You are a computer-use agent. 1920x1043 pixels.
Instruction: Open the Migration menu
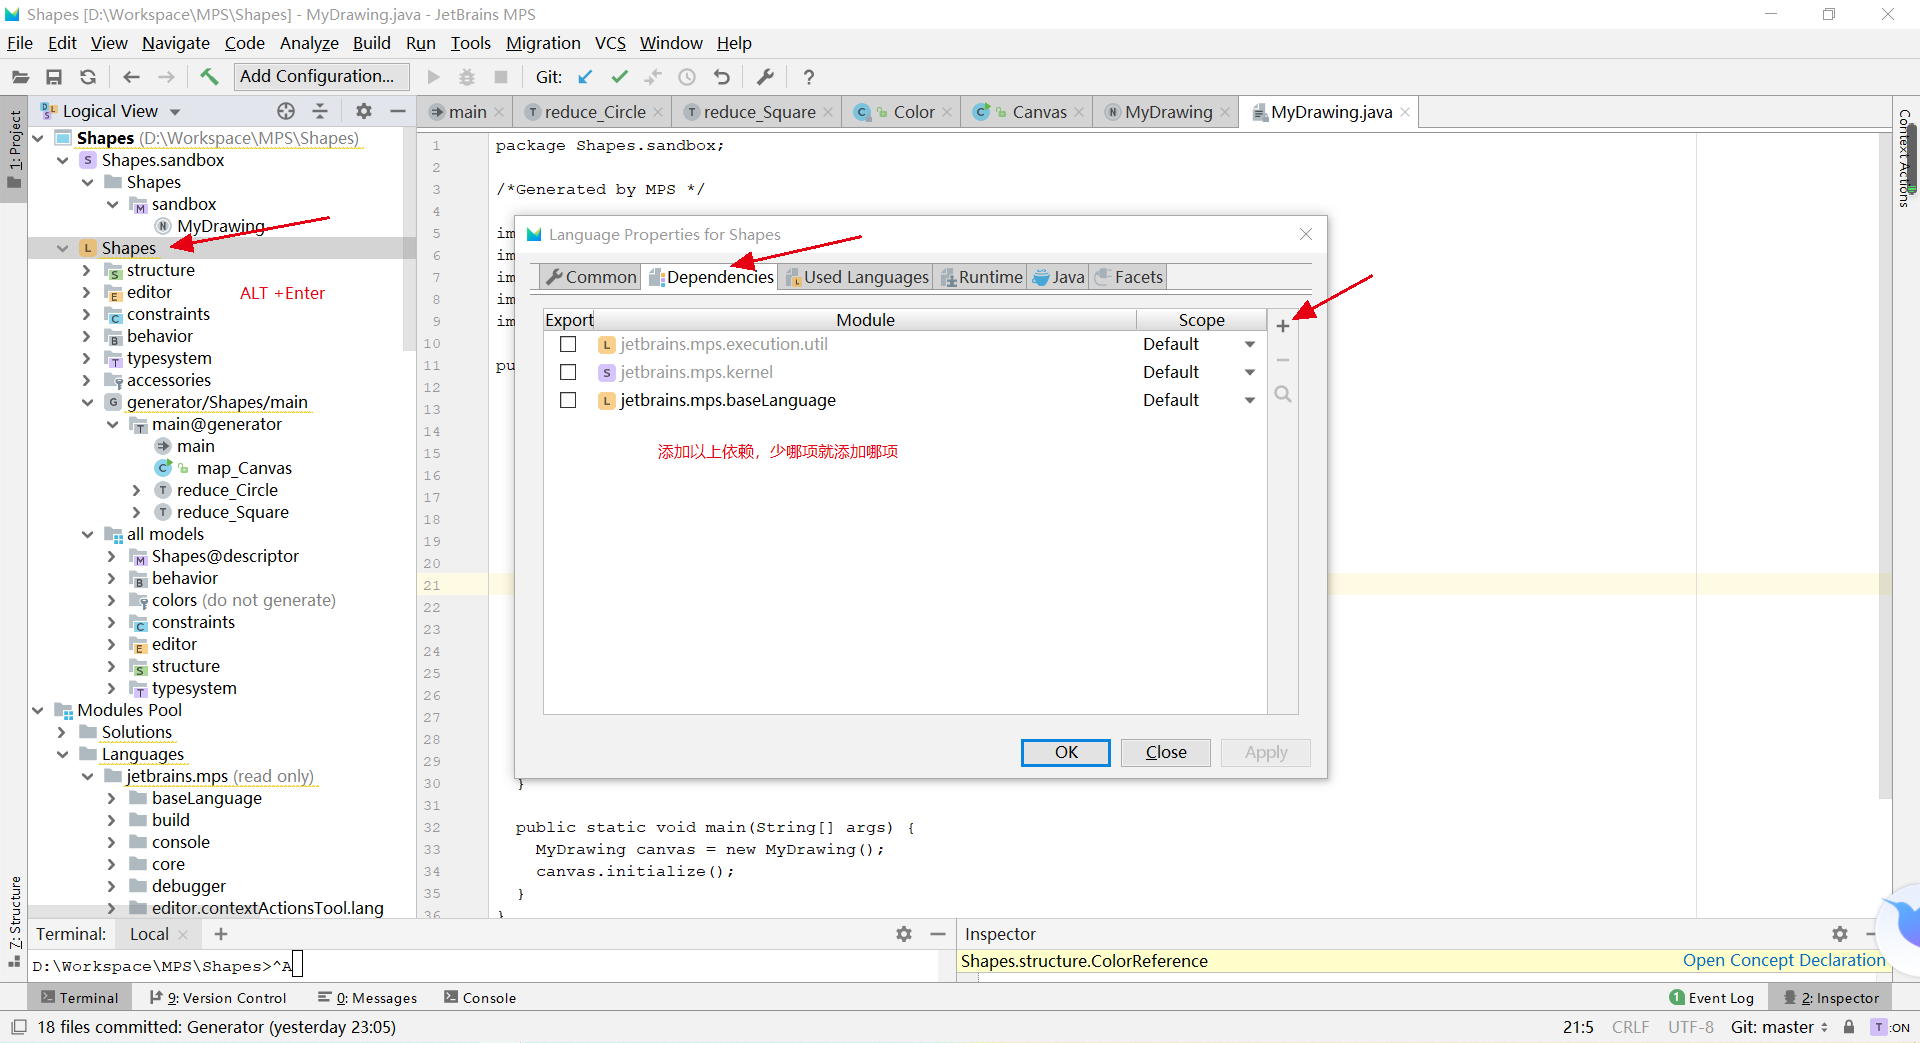(x=543, y=43)
